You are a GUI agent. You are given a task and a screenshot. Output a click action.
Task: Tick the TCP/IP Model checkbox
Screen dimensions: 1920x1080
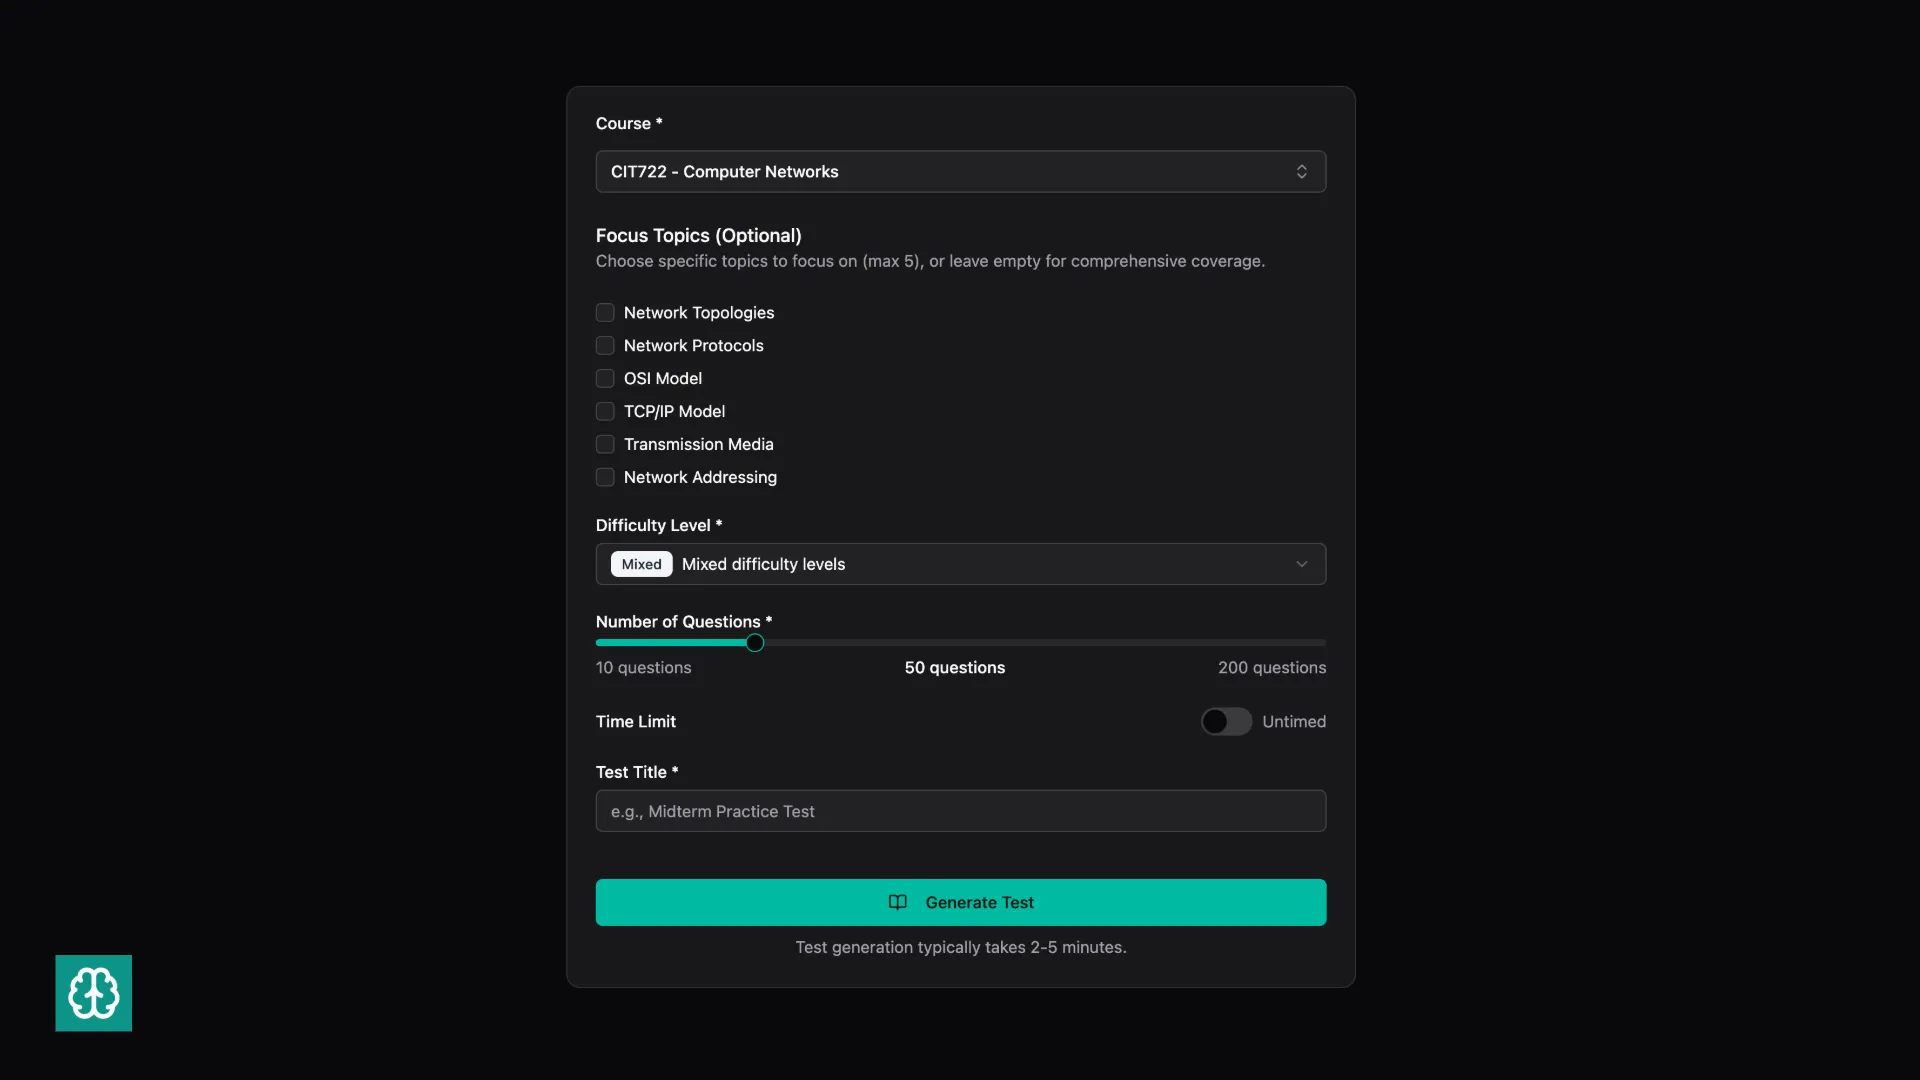[x=605, y=412]
